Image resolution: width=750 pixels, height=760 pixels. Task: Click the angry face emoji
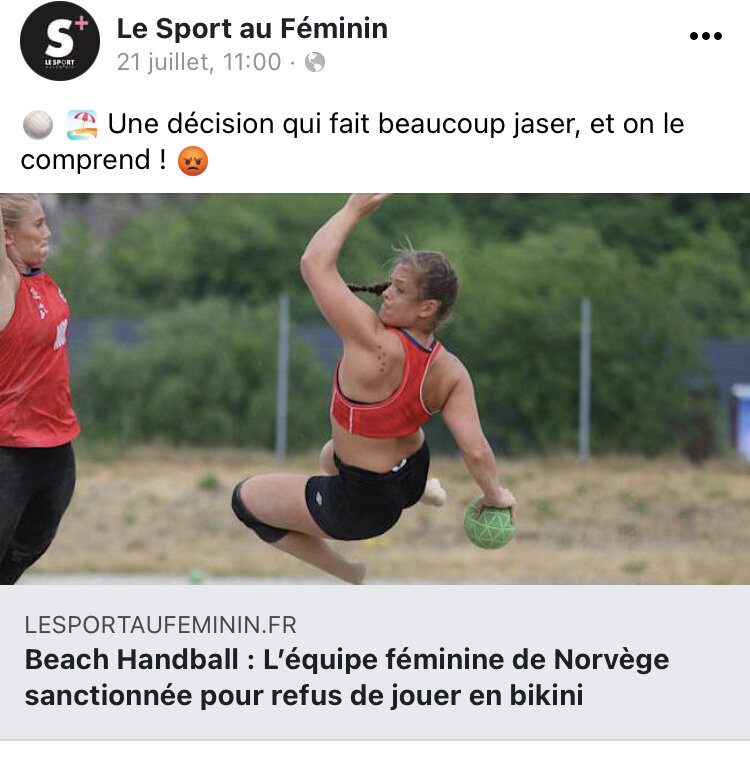click(193, 161)
